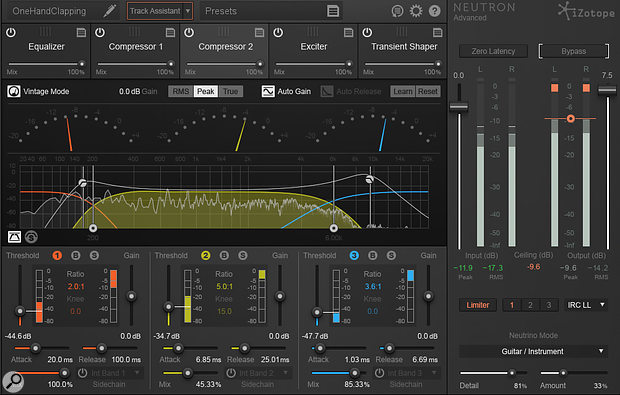Screen dimensions: 620x395
Task: Open Compressor 2 module presets icon
Action: [x=259, y=32]
